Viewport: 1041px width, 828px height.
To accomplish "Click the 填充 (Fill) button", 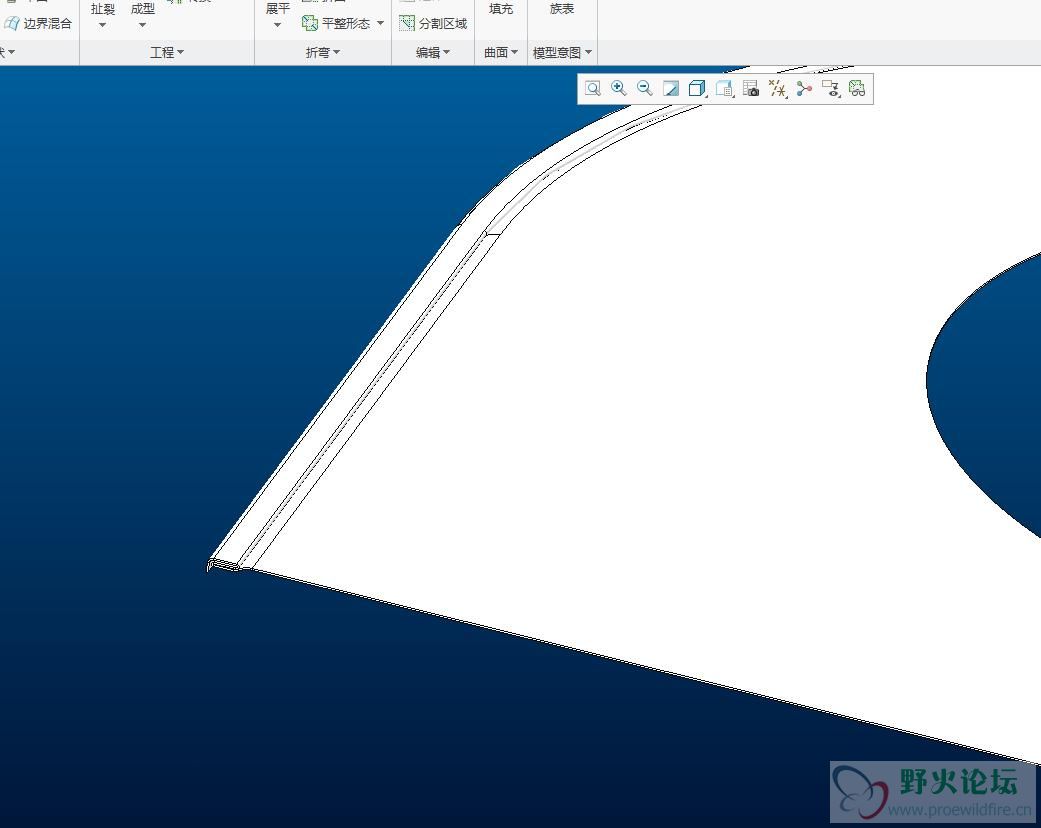I will (501, 9).
